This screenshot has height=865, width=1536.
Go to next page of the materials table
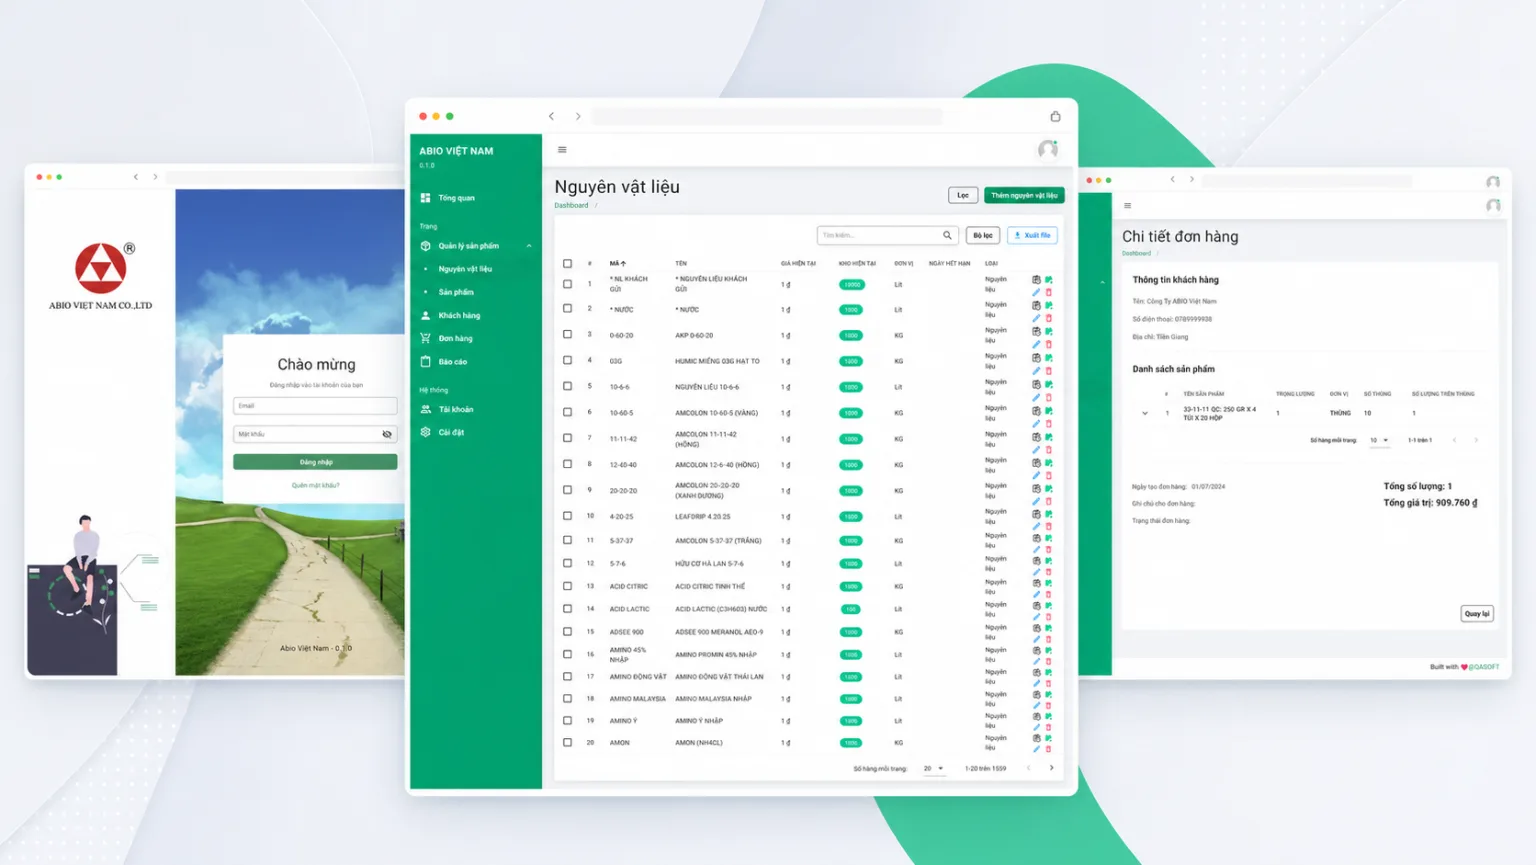pyautogui.click(x=1051, y=768)
